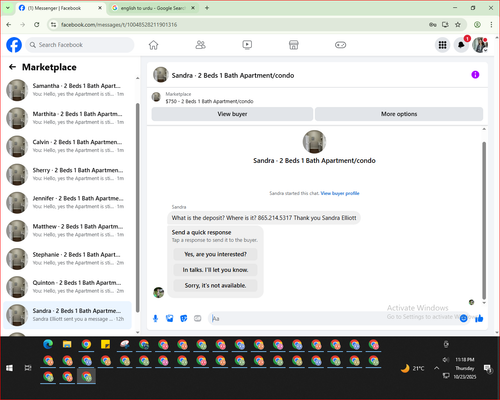500x400 pixels.
Task: Open Stephanie's apartment conversation
Action: [67, 259]
